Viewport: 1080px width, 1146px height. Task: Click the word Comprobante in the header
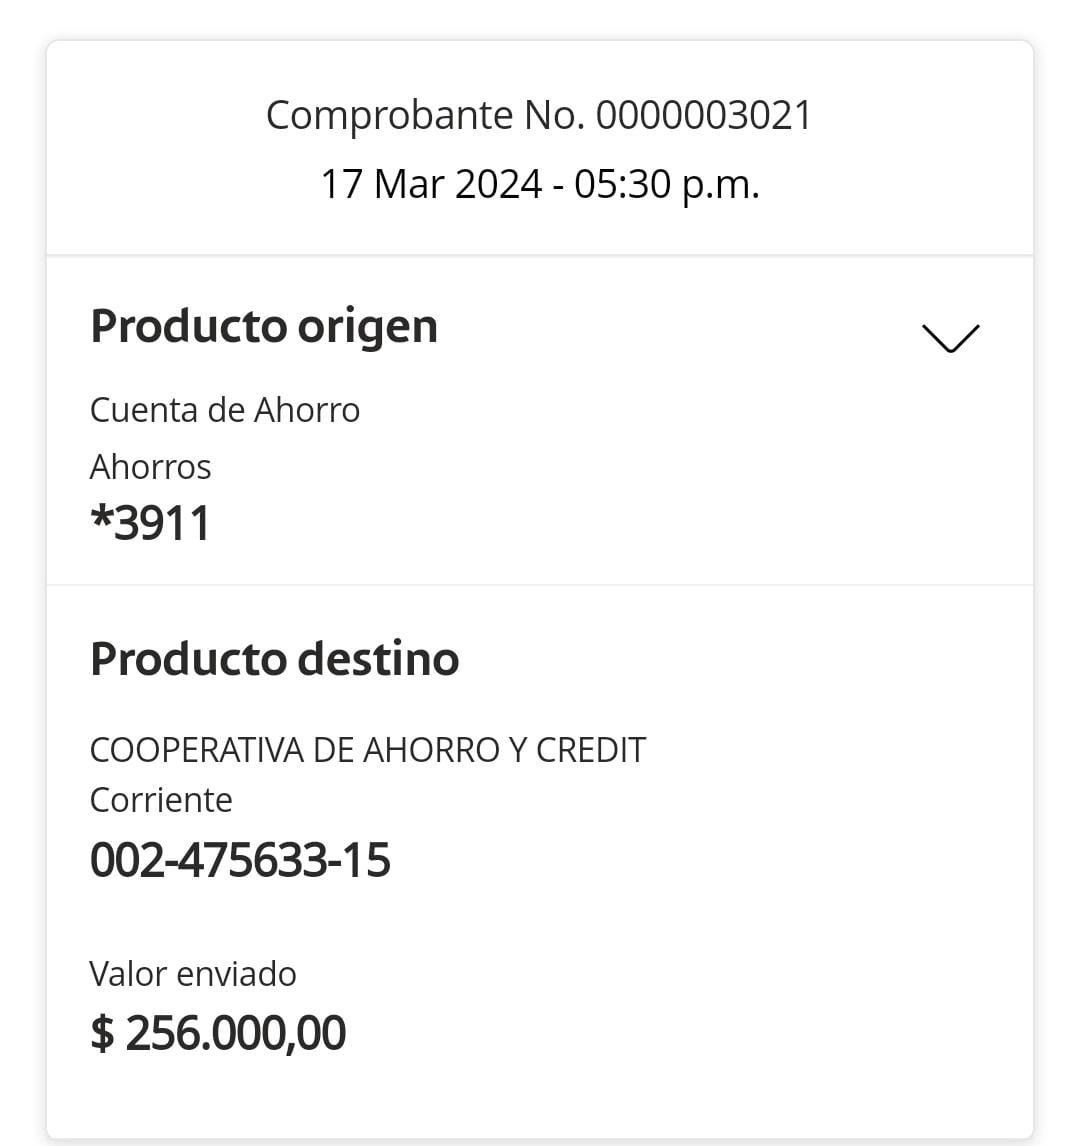point(390,115)
